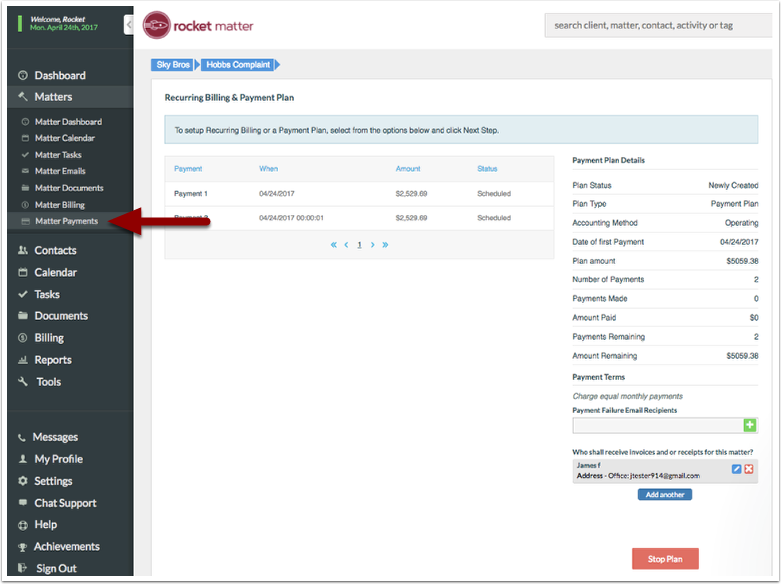The width and height of the screenshot is (781, 584).
Task: Go to first page of payments
Action: click(x=334, y=245)
